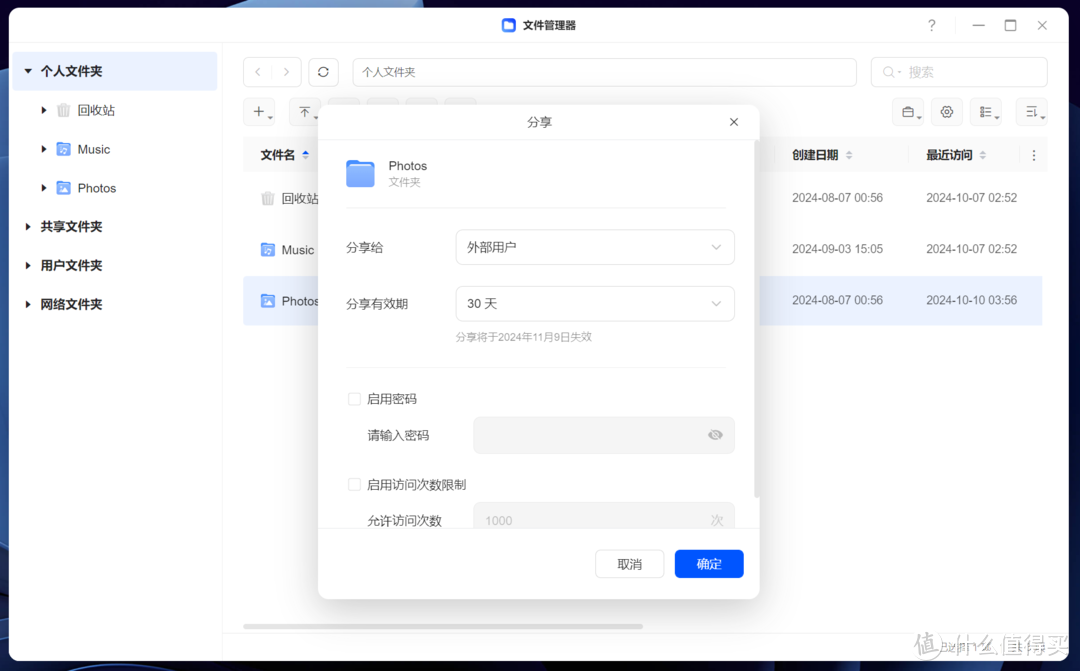
Task: Select the upload icon in the toolbar
Action: pos(303,112)
